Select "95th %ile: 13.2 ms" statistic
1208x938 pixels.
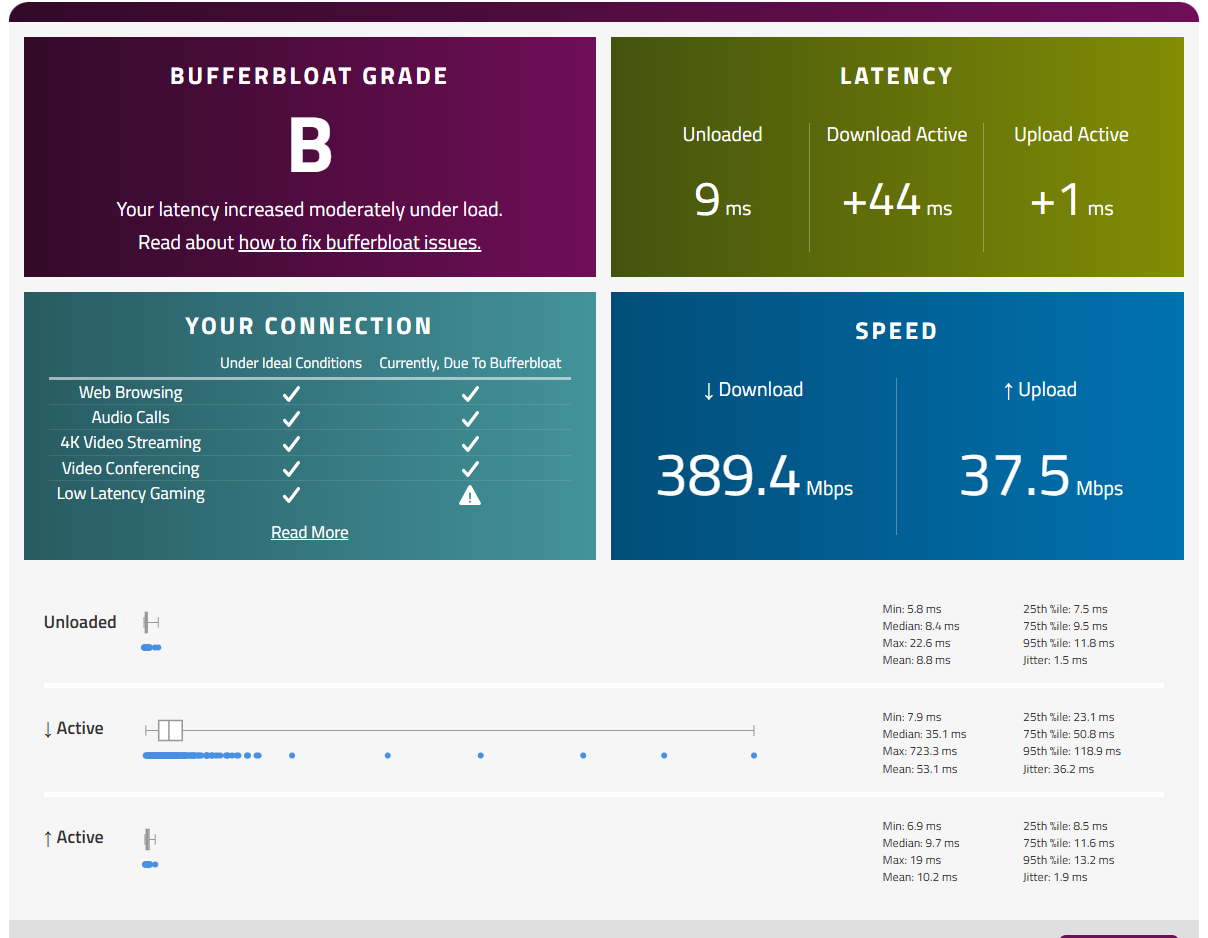coord(1069,860)
